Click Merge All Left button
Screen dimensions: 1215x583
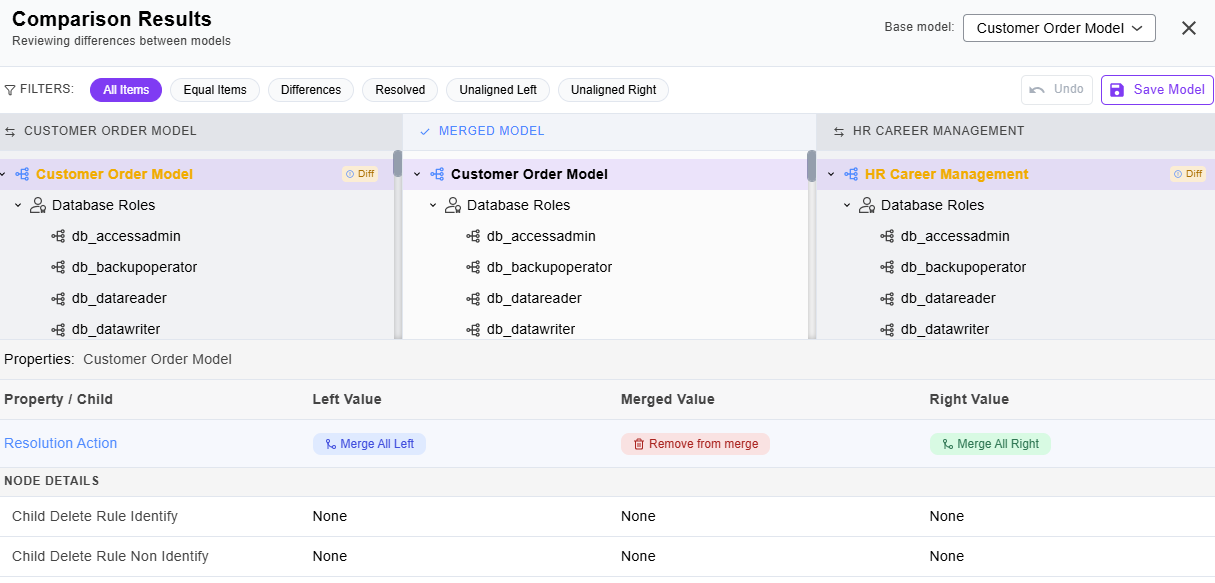[x=369, y=444]
